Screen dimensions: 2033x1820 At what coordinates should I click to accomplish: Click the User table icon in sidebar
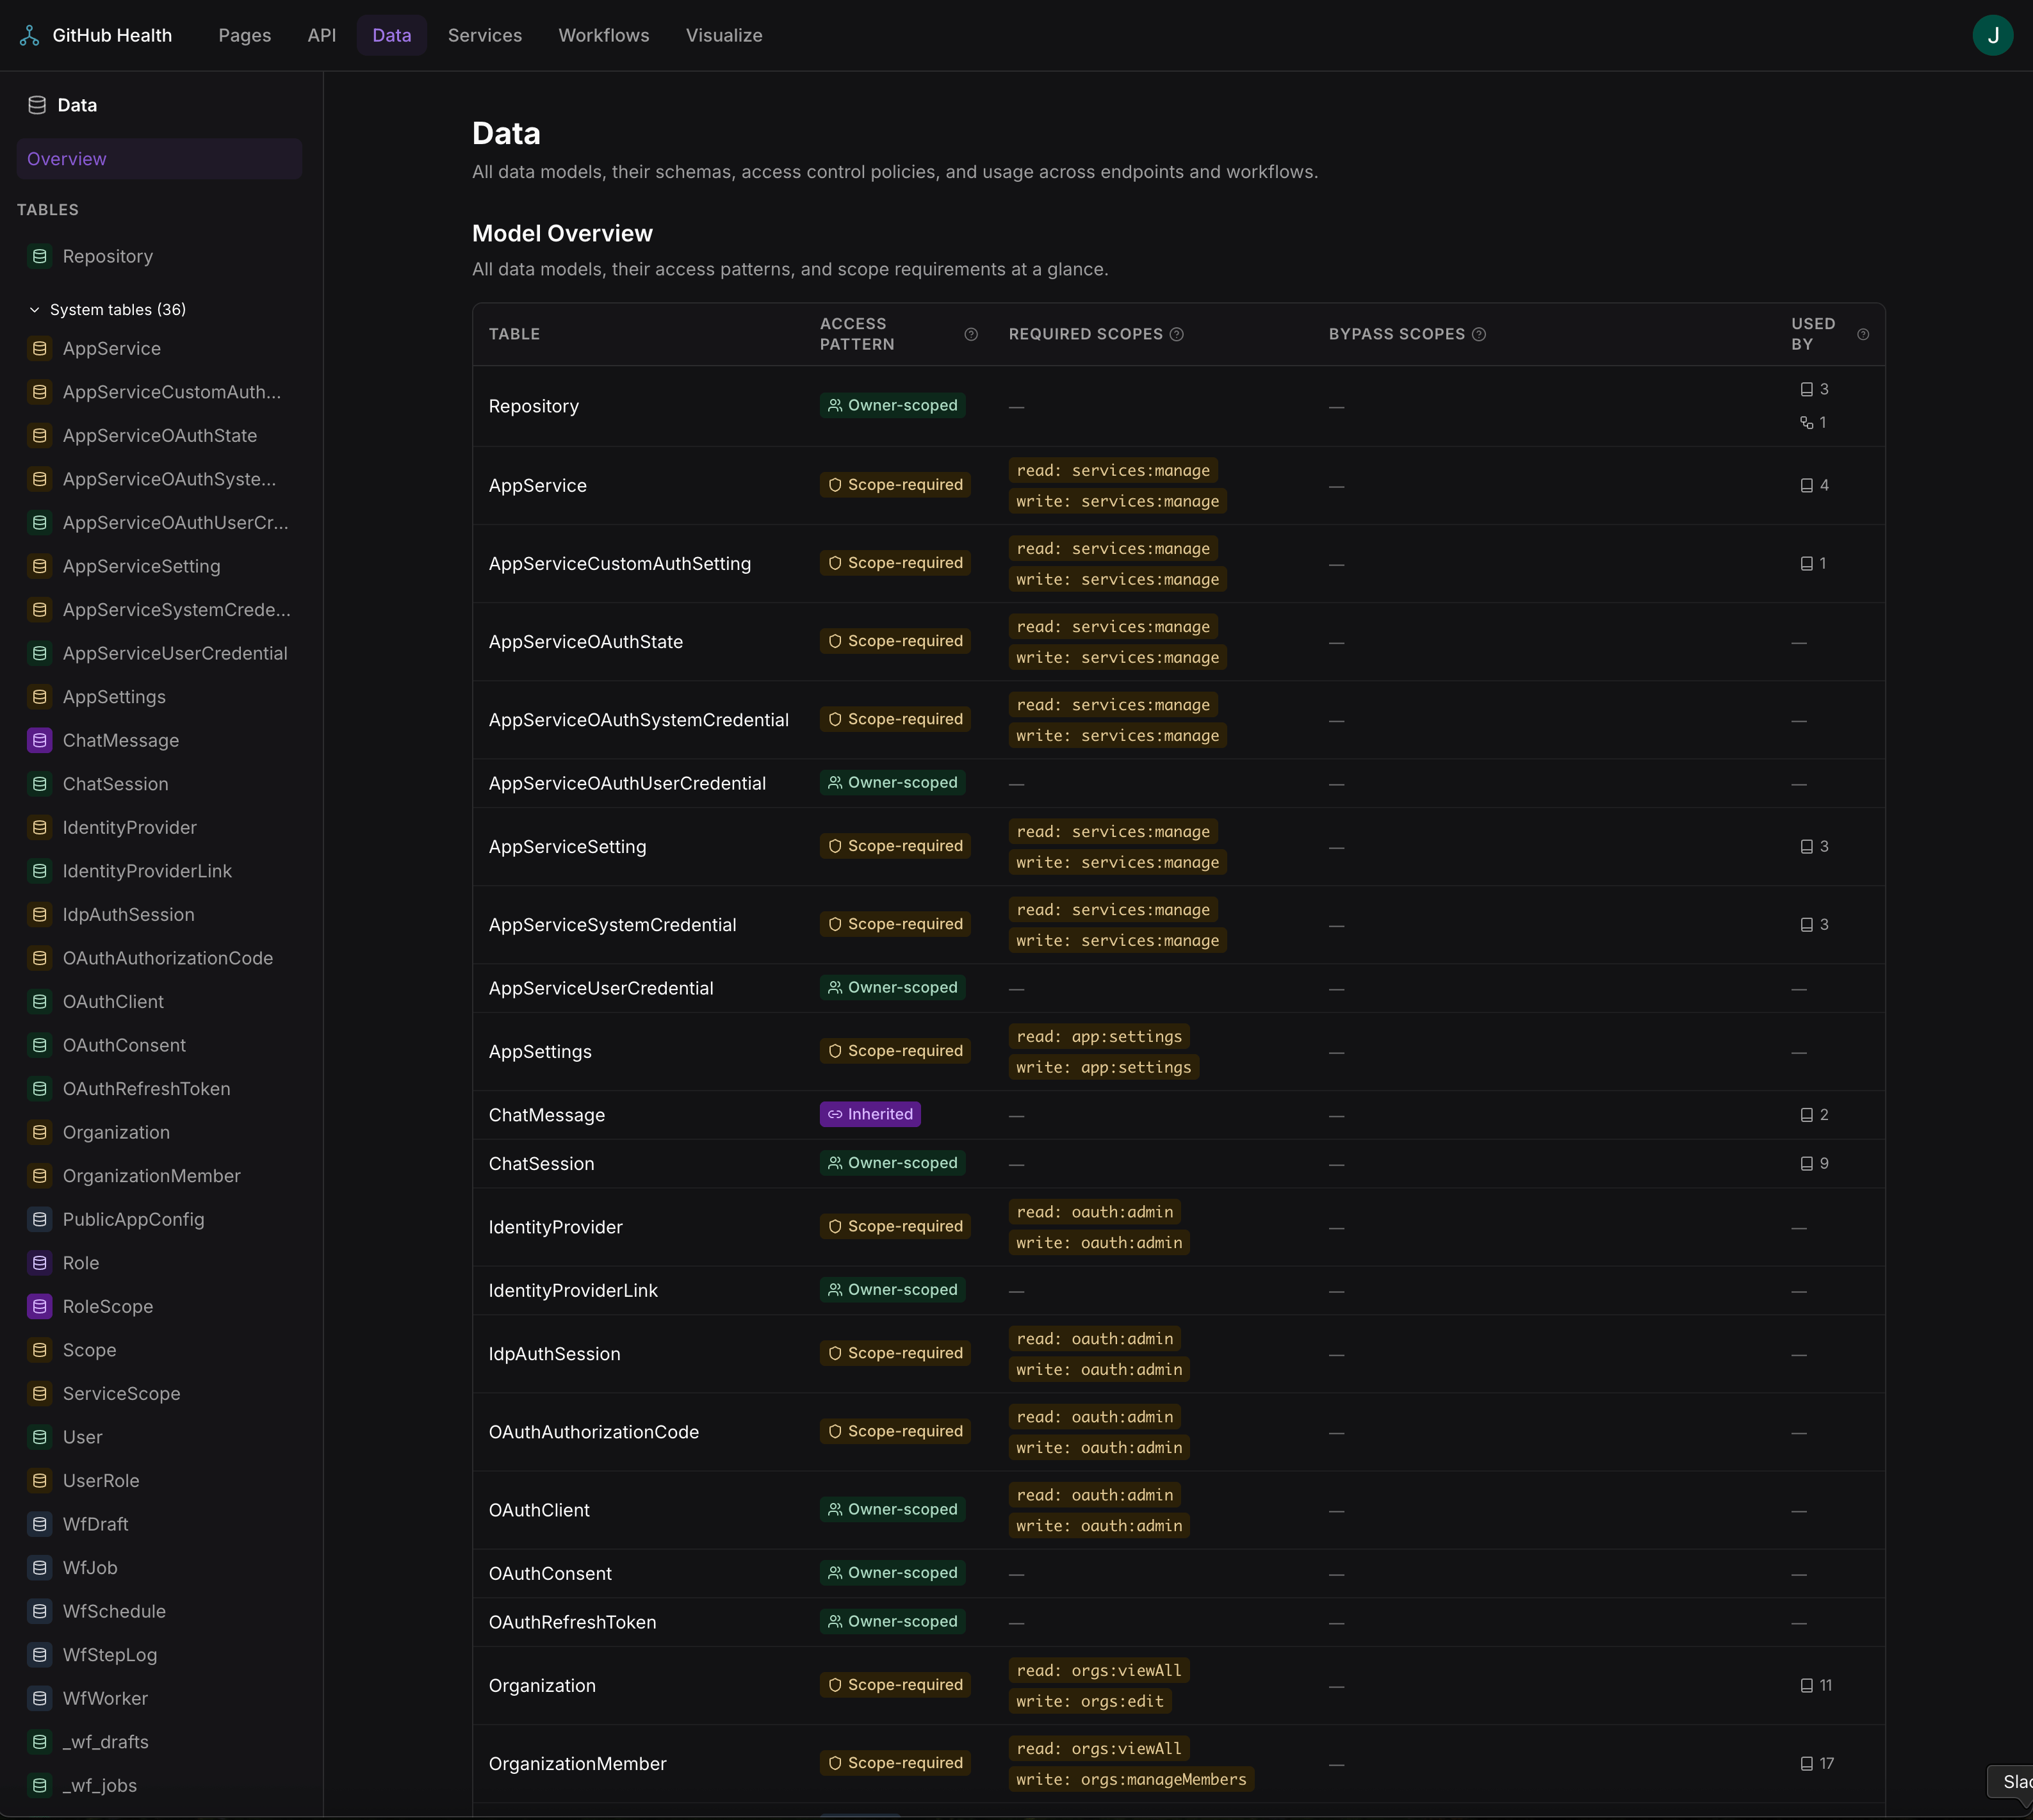click(40, 1437)
